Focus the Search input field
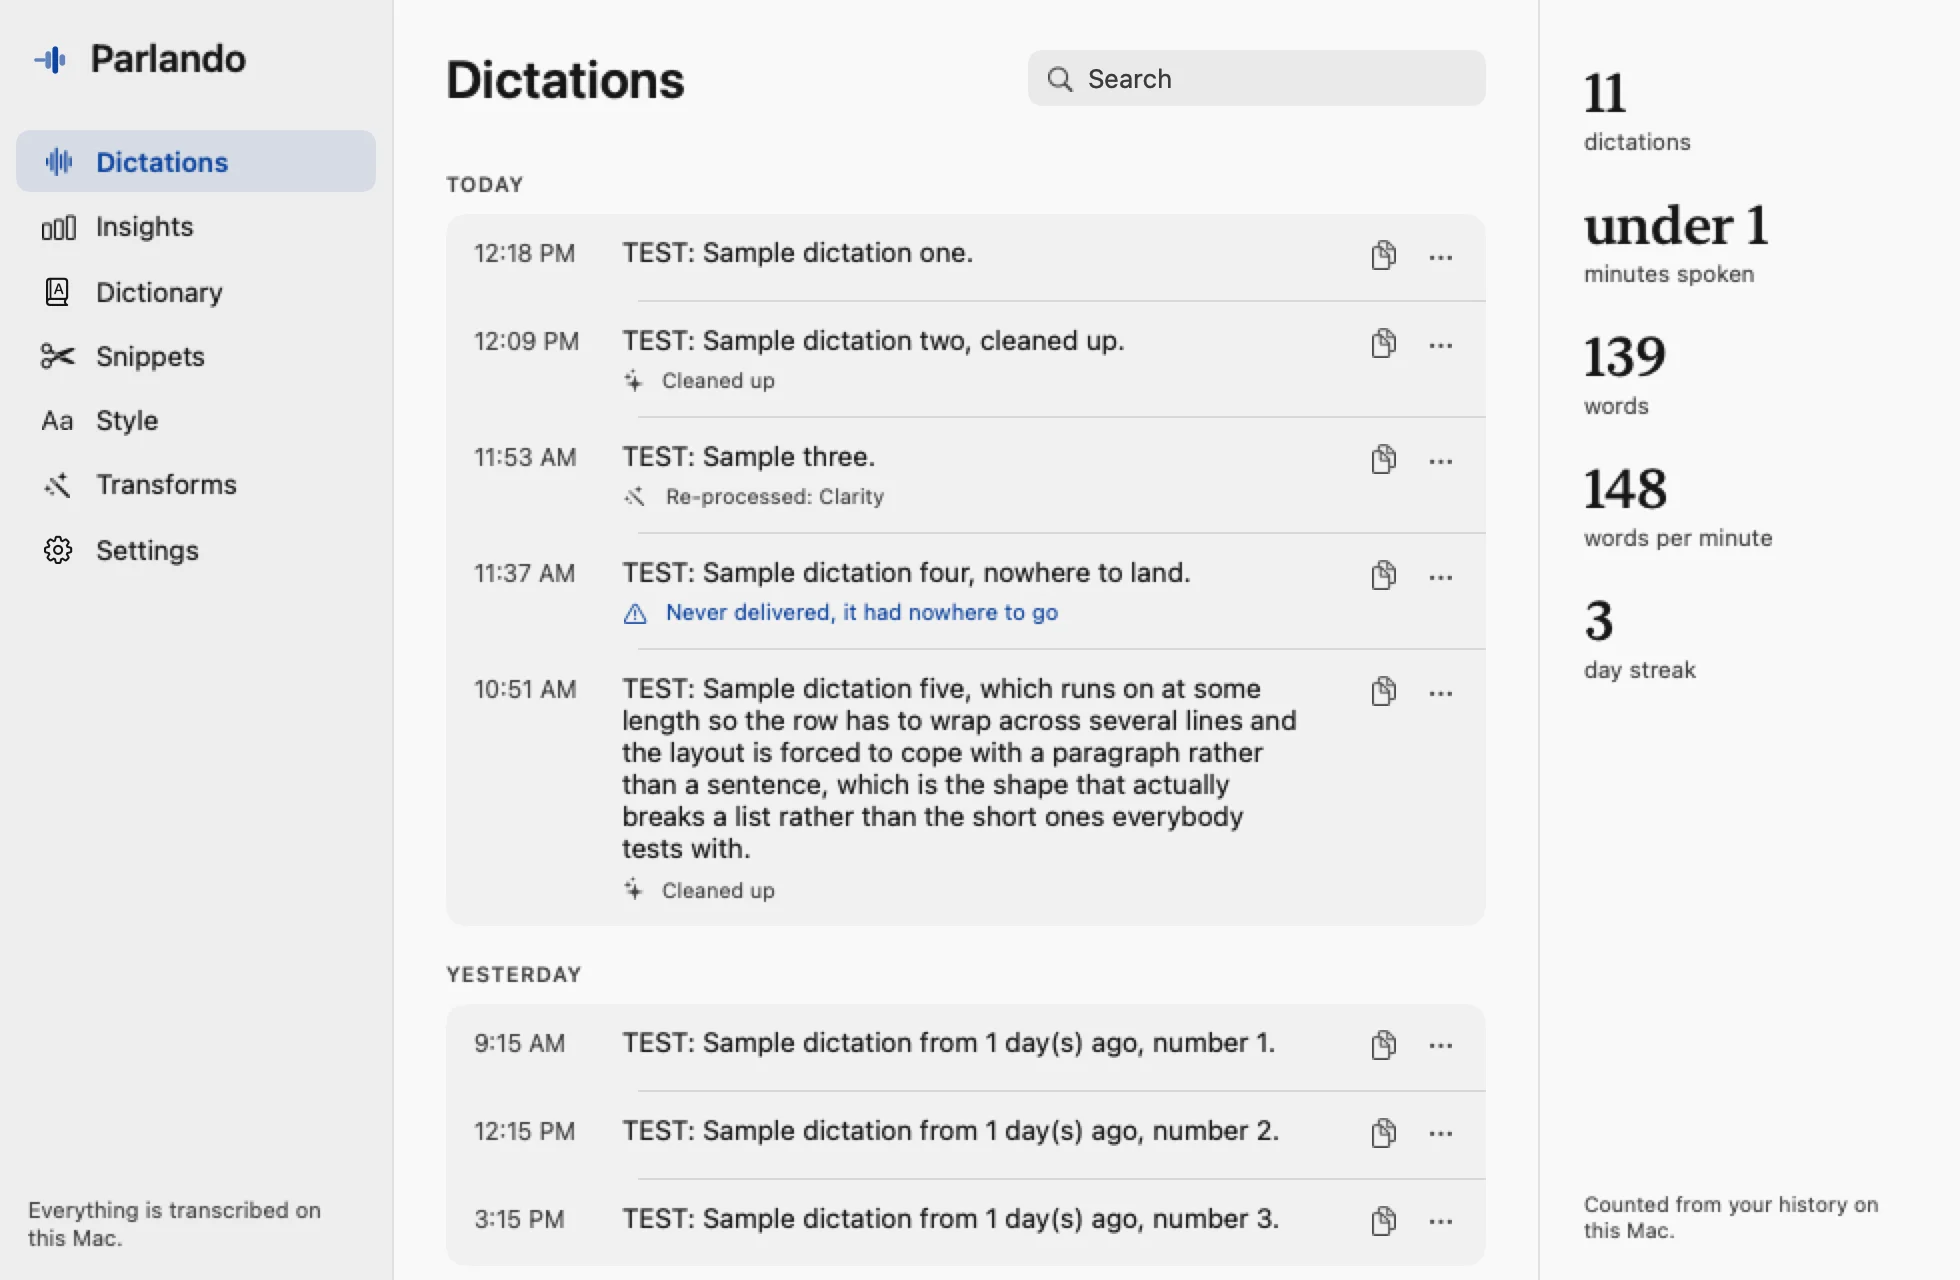Screen dimensions: 1960x1280 (x=1256, y=78)
